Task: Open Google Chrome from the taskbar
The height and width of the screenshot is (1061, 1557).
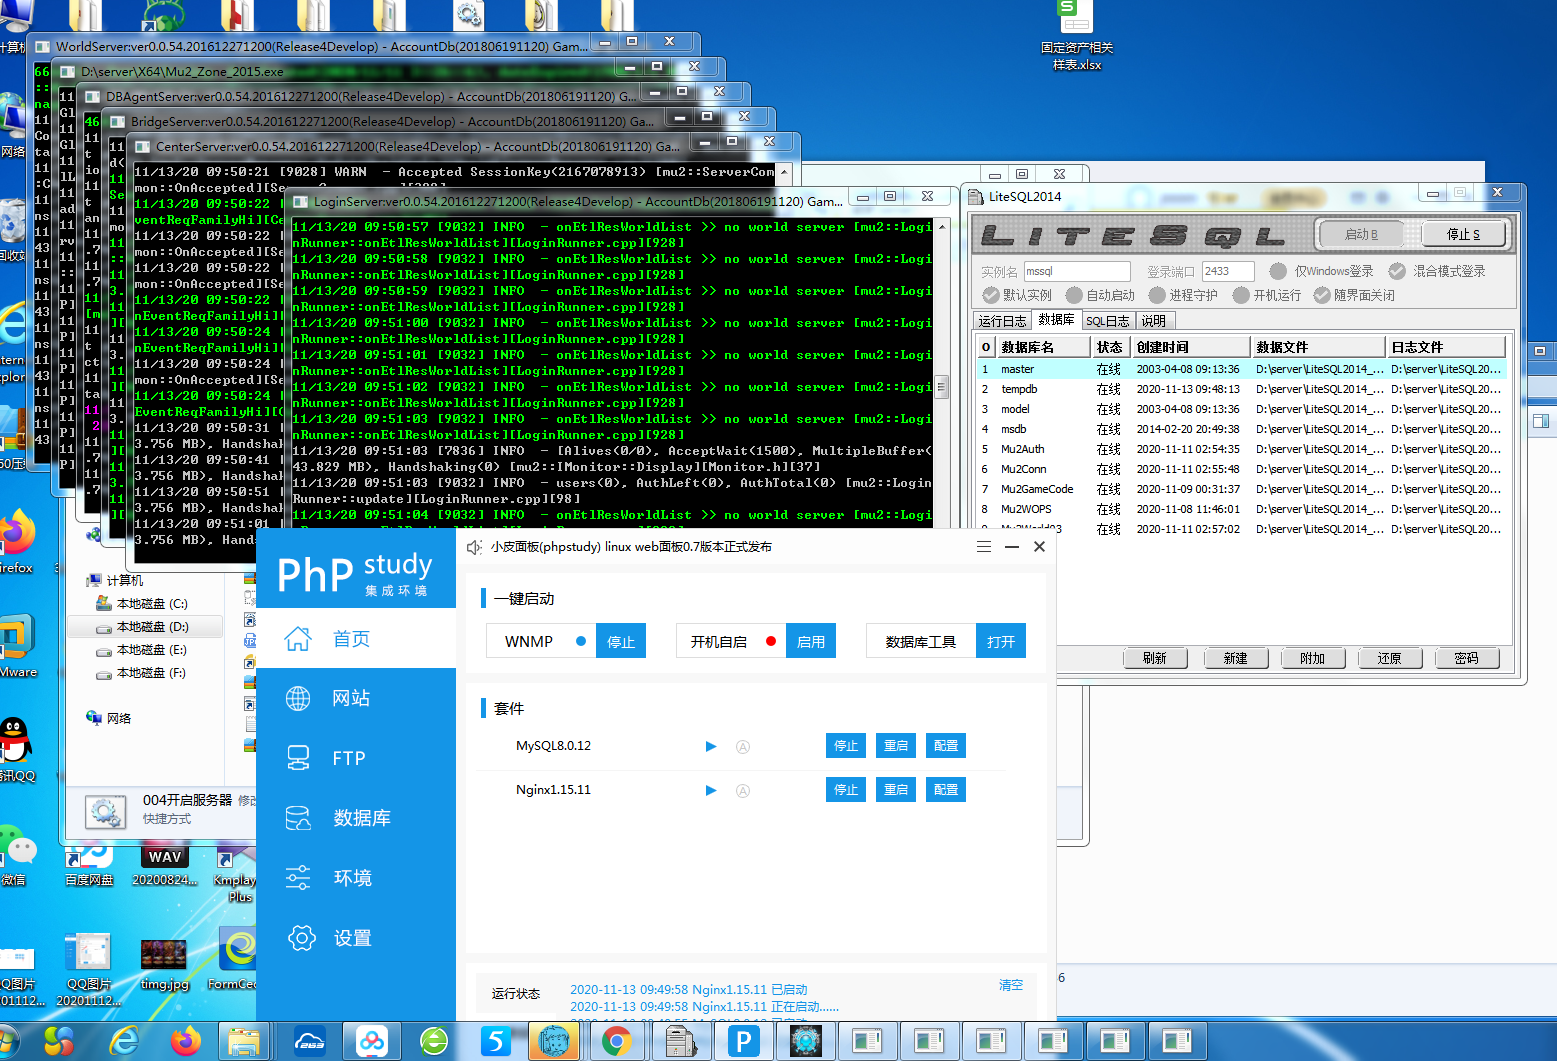Action: (617, 1041)
